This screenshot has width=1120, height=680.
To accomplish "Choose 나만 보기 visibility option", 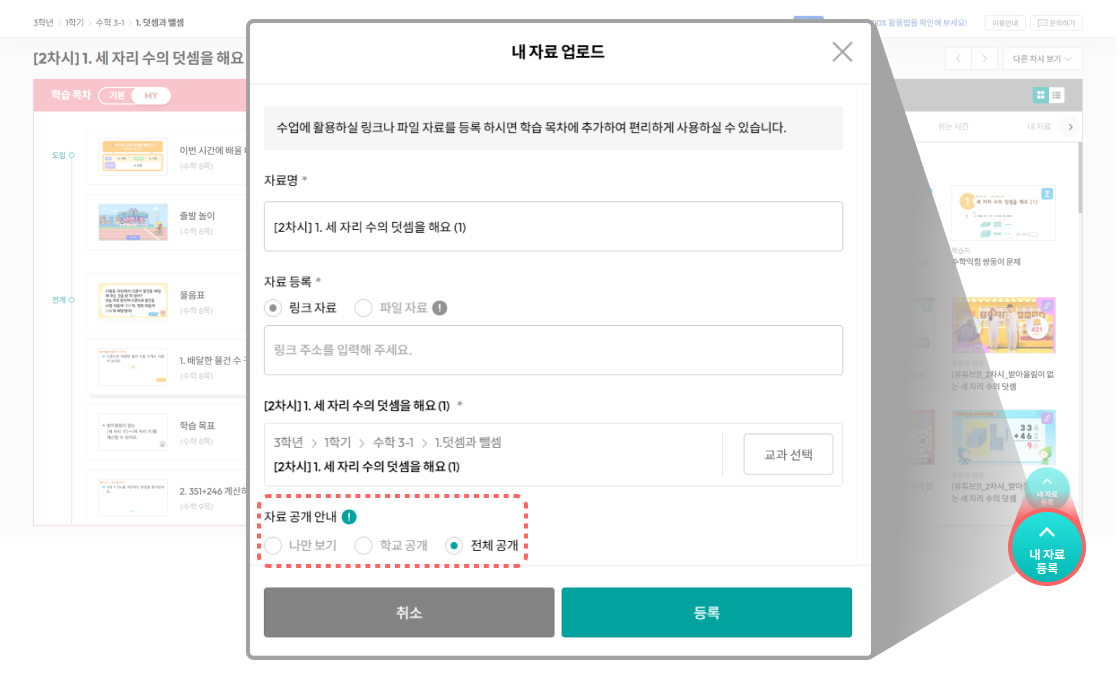I will tap(273, 546).
